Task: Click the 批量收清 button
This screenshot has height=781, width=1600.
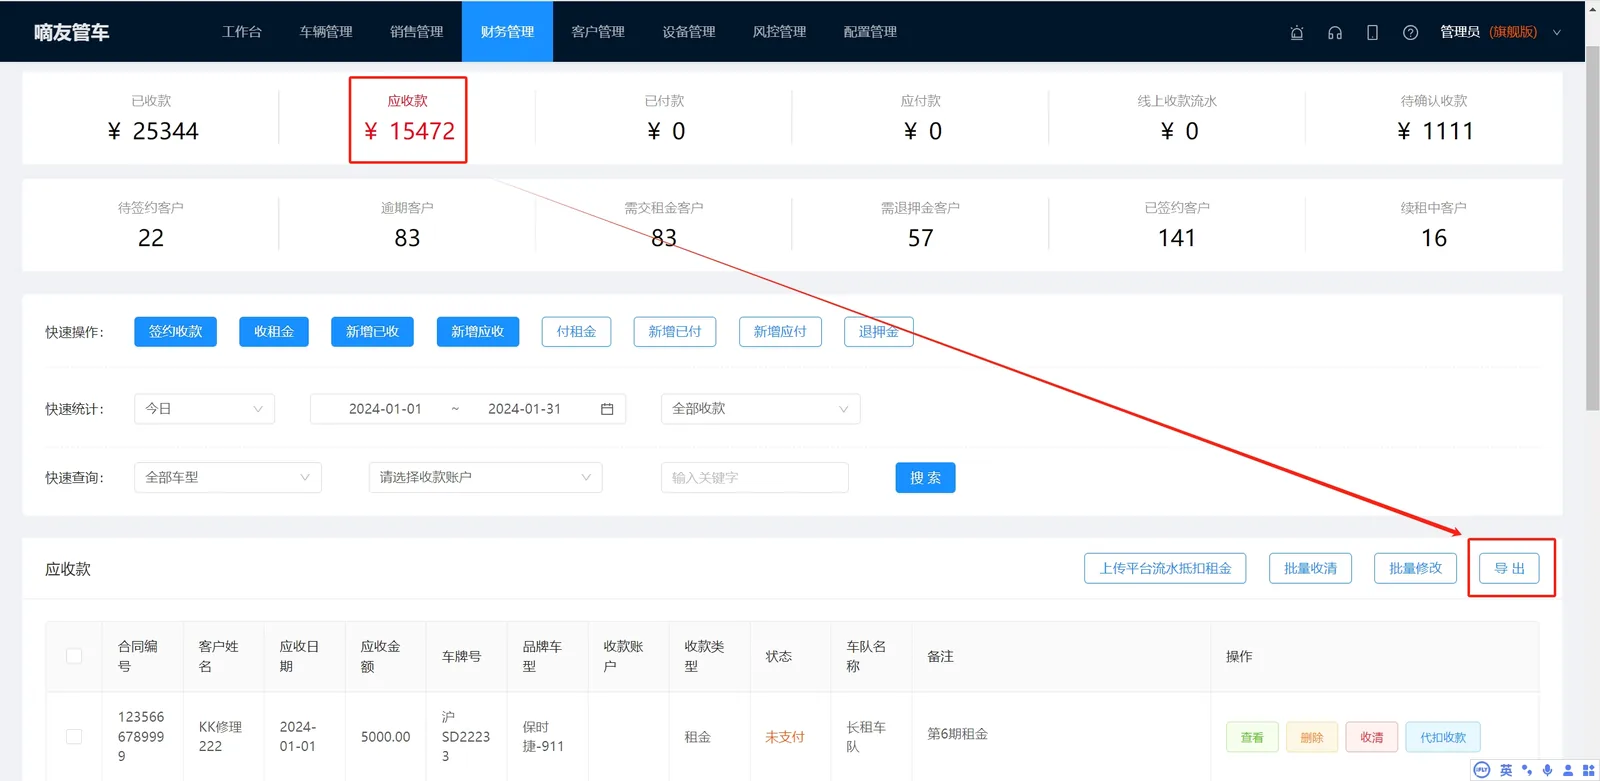Action: coord(1310,568)
